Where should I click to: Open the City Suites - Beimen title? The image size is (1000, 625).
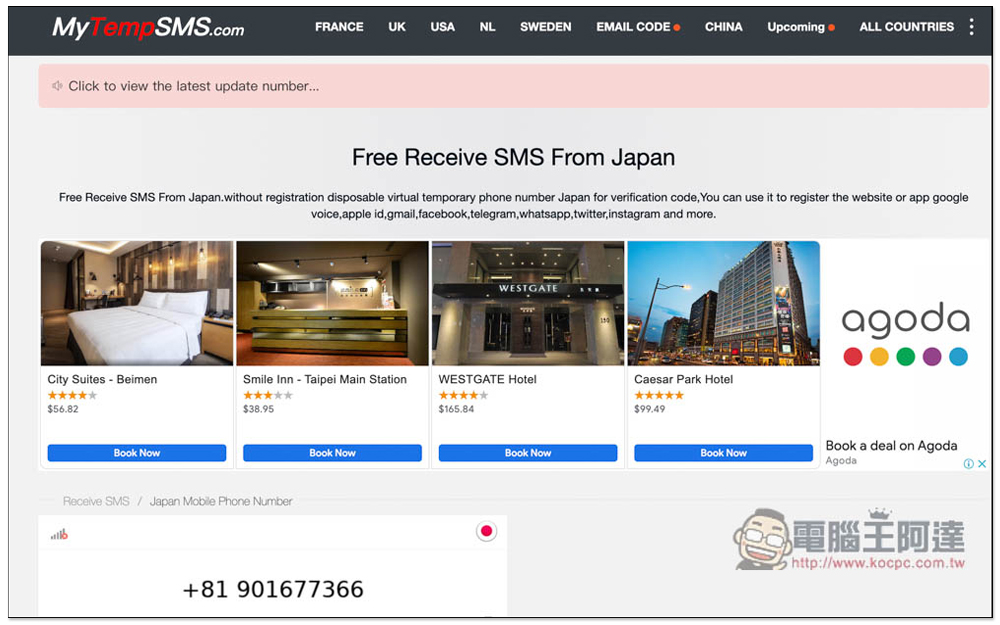tap(102, 379)
